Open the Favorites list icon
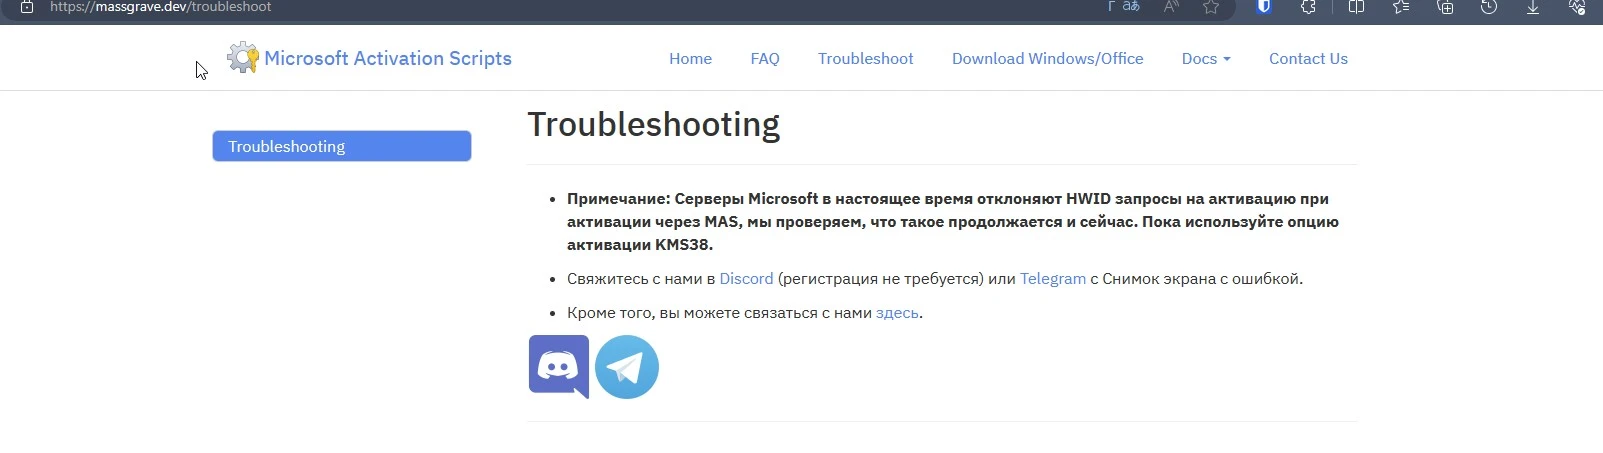This screenshot has height=453, width=1603. coord(1401,7)
